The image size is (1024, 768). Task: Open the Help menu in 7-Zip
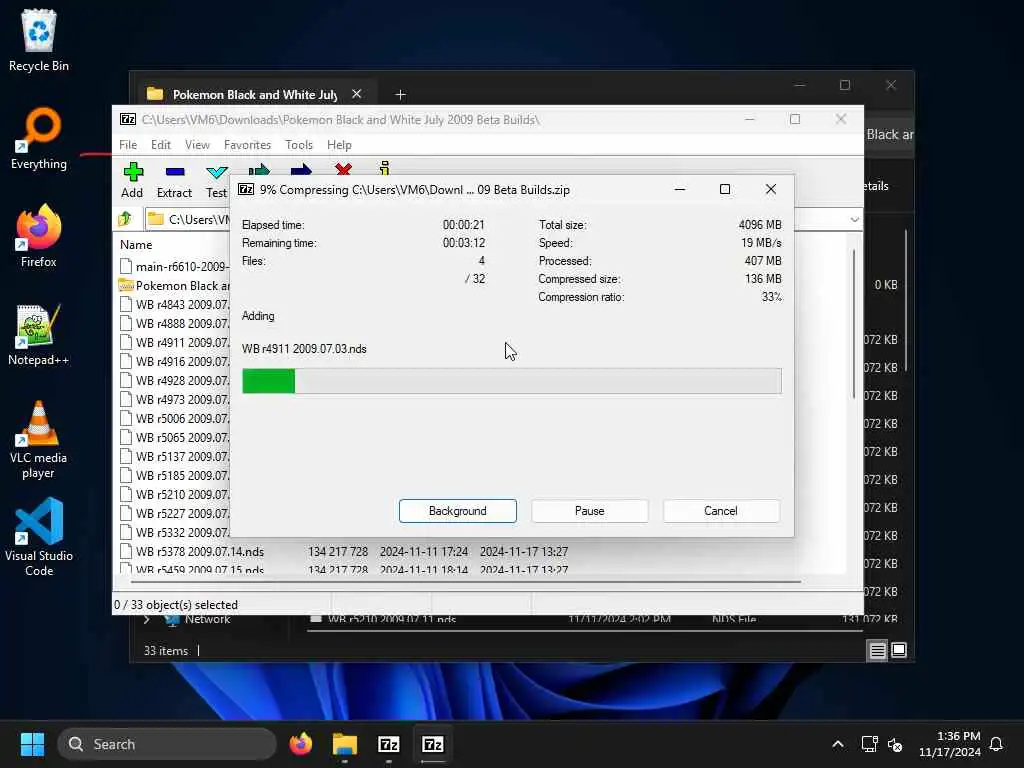(340, 145)
